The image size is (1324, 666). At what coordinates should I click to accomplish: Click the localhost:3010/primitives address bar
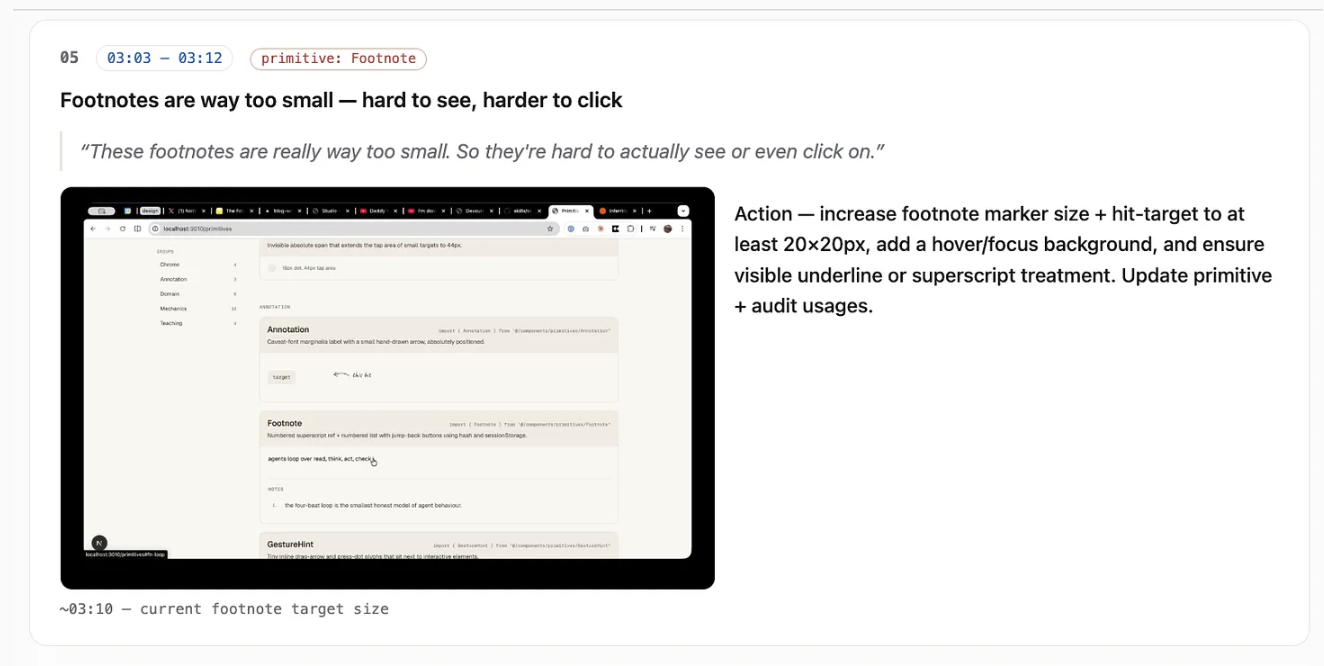352,229
